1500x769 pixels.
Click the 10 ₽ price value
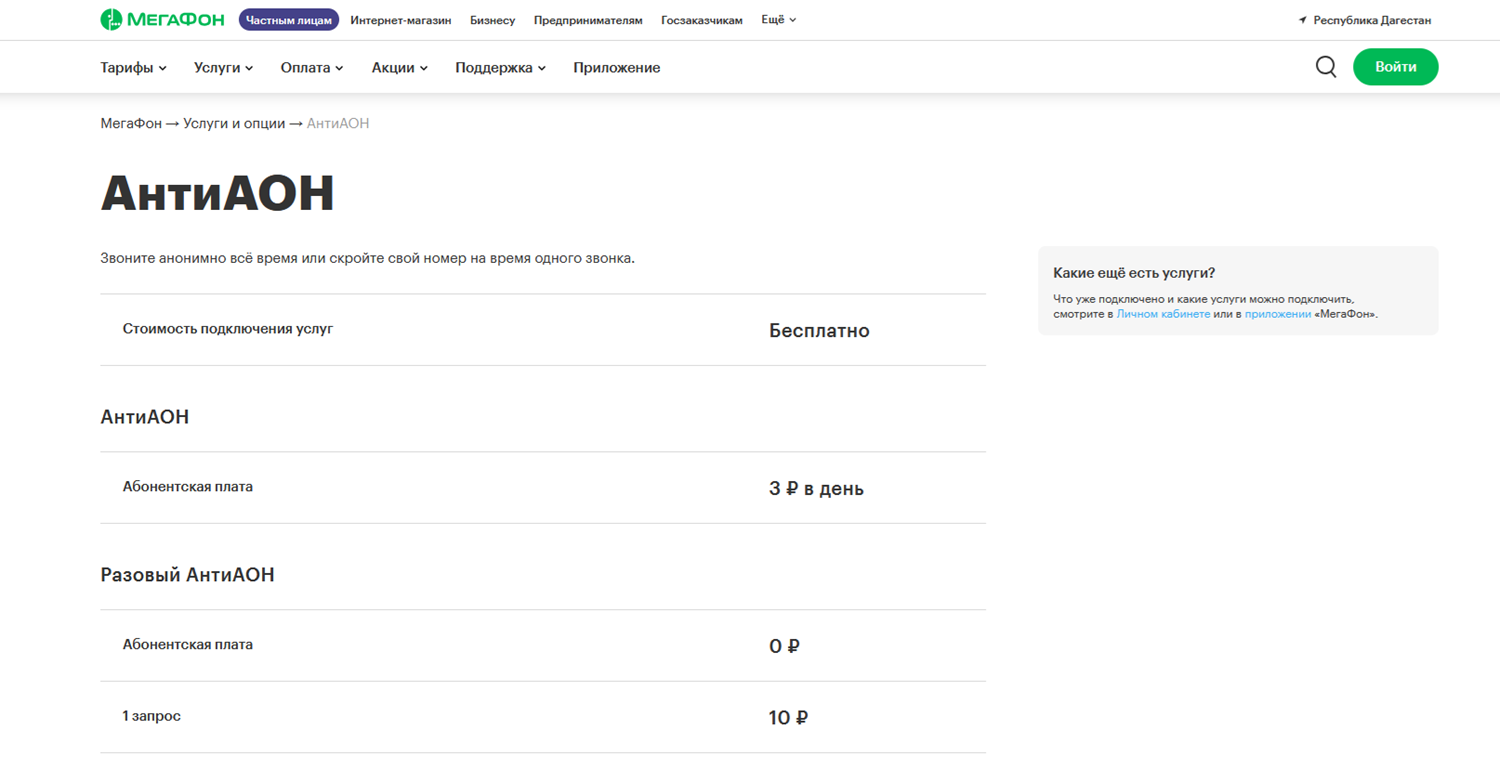click(788, 718)
